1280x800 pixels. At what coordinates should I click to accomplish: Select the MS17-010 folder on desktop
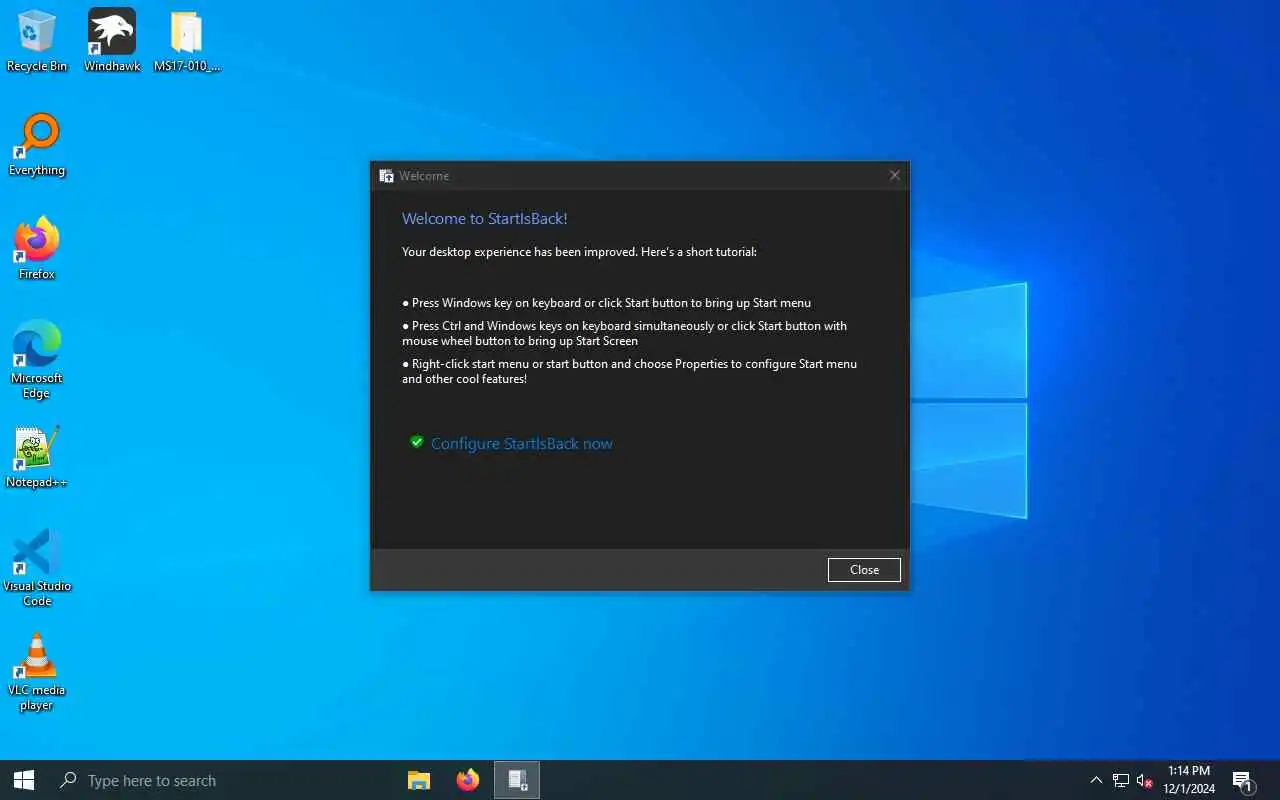pos(187,41)
